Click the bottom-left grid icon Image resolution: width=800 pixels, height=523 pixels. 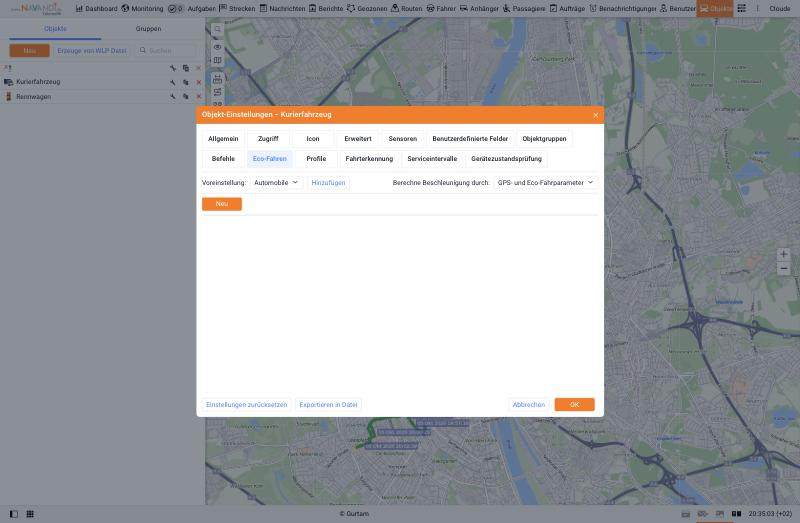click(30, 514)
